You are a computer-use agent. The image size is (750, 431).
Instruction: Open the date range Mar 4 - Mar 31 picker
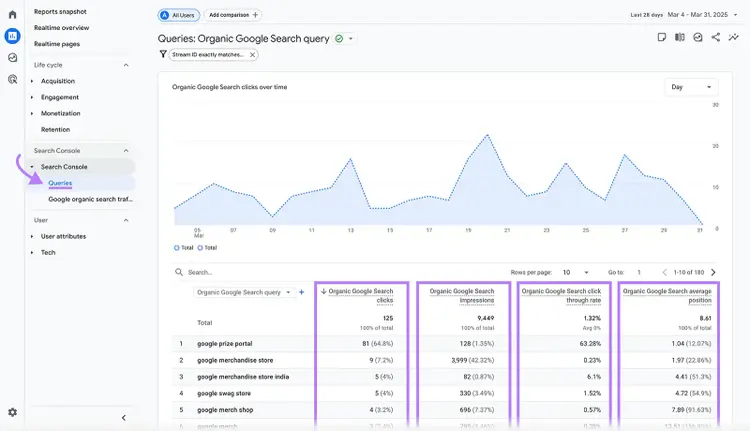[x=702, y=15]
